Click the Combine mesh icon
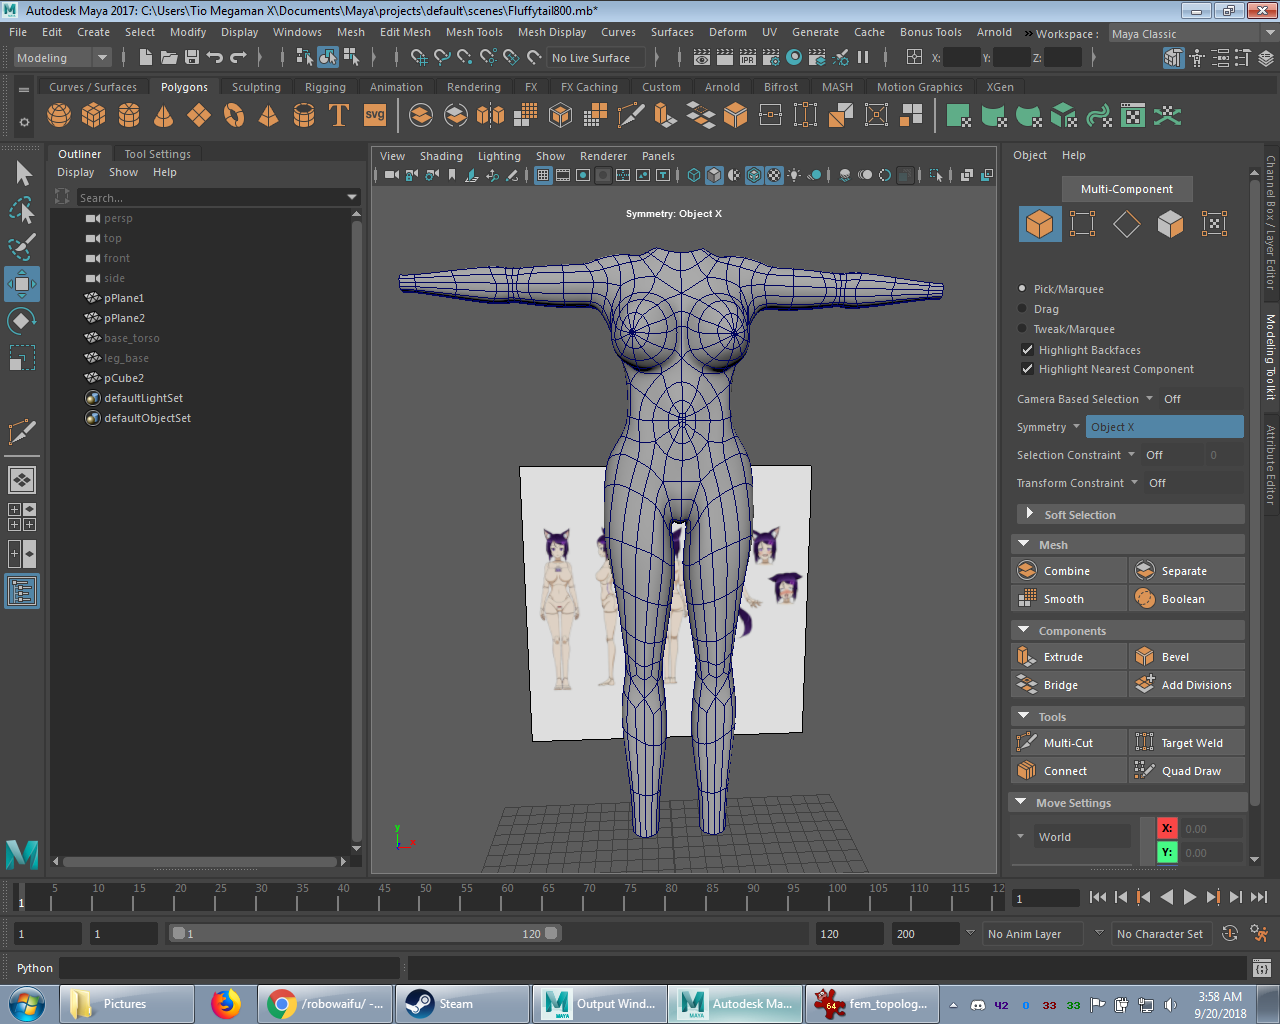The width and height of the screenshot is (1280, 1024). tap(1027, 571)
